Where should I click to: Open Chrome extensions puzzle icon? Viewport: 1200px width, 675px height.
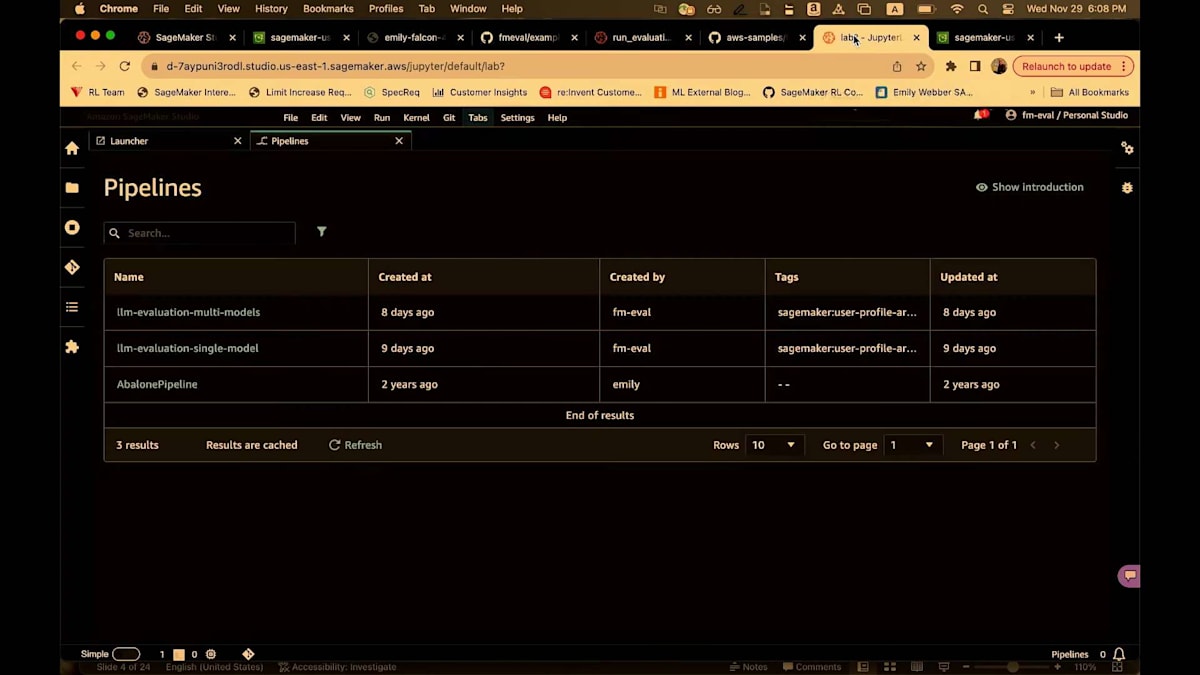coord(951,66)
